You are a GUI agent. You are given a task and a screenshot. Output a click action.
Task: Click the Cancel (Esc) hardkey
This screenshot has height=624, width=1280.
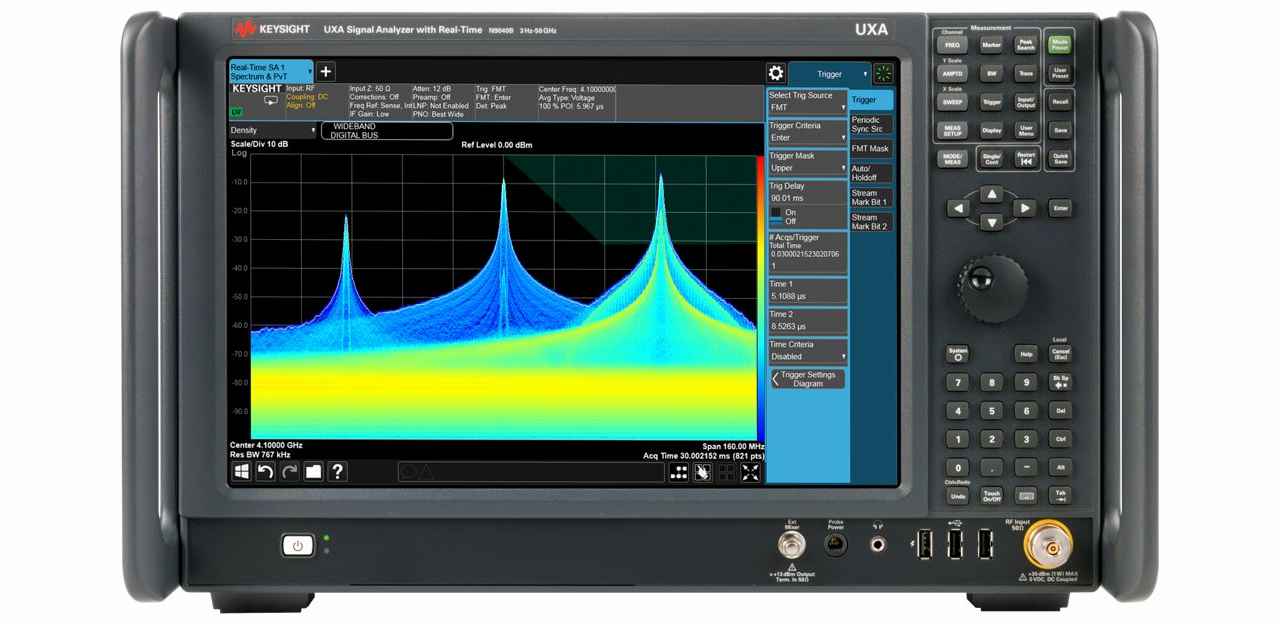[1061, 354]
